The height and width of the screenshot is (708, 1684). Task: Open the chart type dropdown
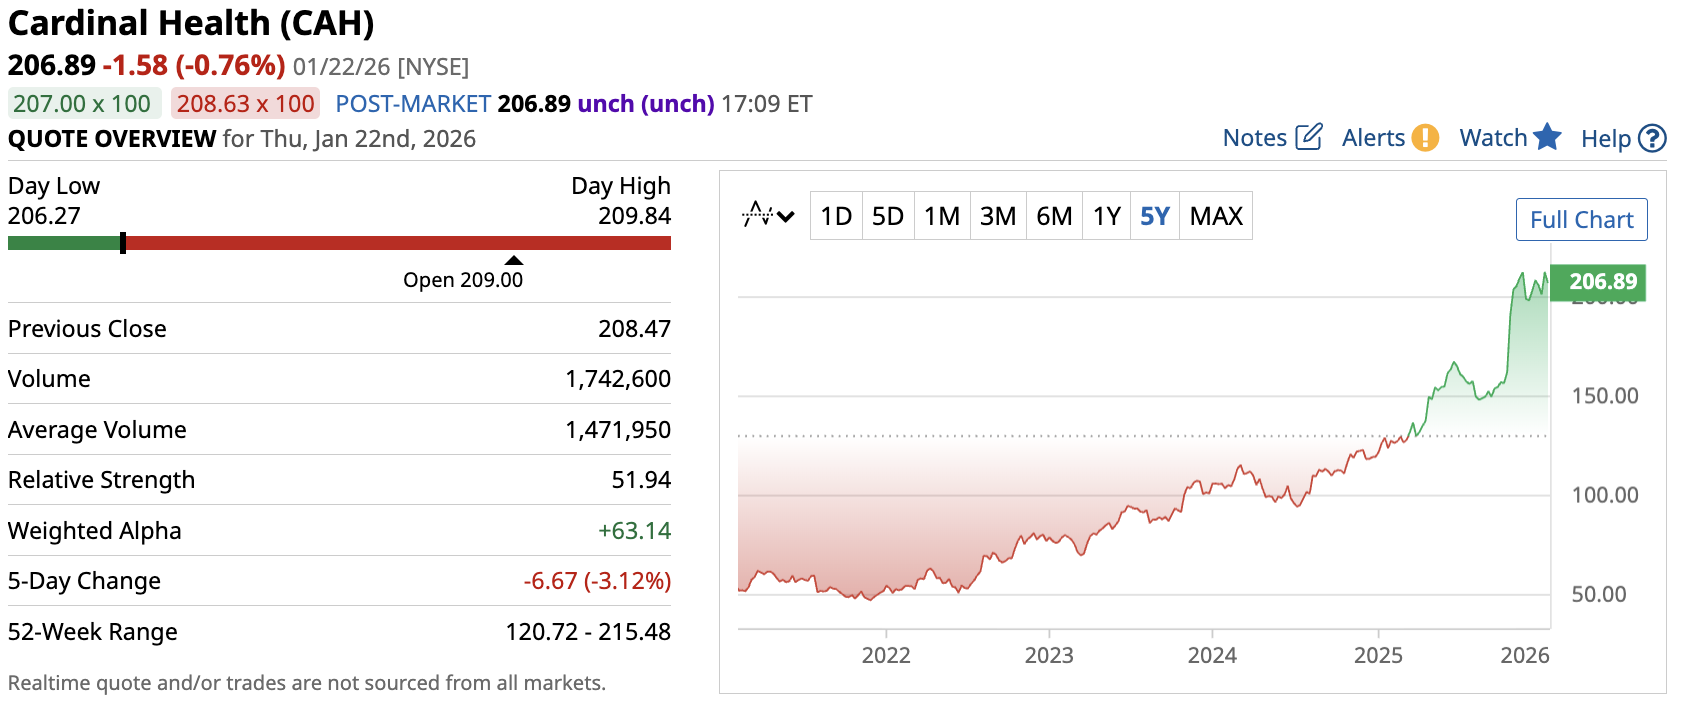tap(768, 216)
